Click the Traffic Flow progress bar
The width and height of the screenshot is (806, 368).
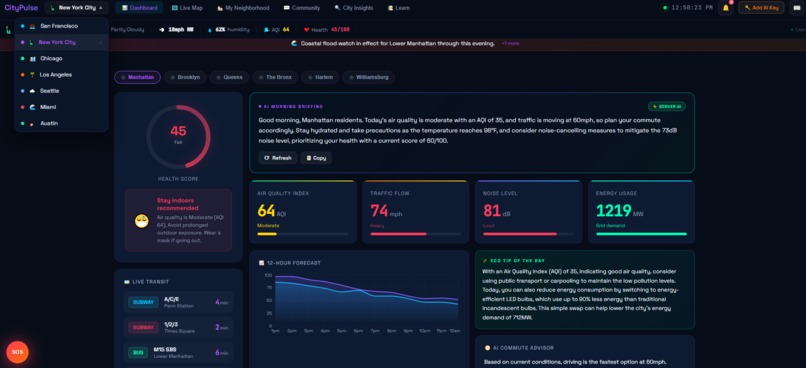pos(415,234)
